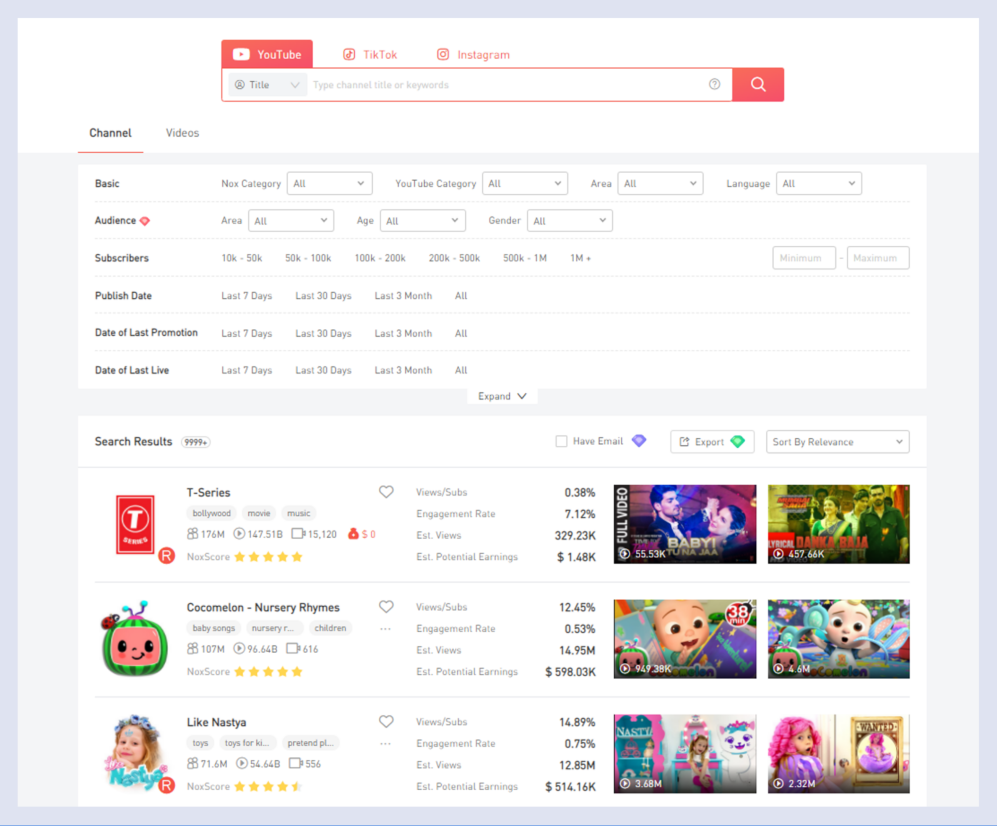Open the Title search type dropdown
Viewport: 997px width, 826px height.
coord(267,85)
